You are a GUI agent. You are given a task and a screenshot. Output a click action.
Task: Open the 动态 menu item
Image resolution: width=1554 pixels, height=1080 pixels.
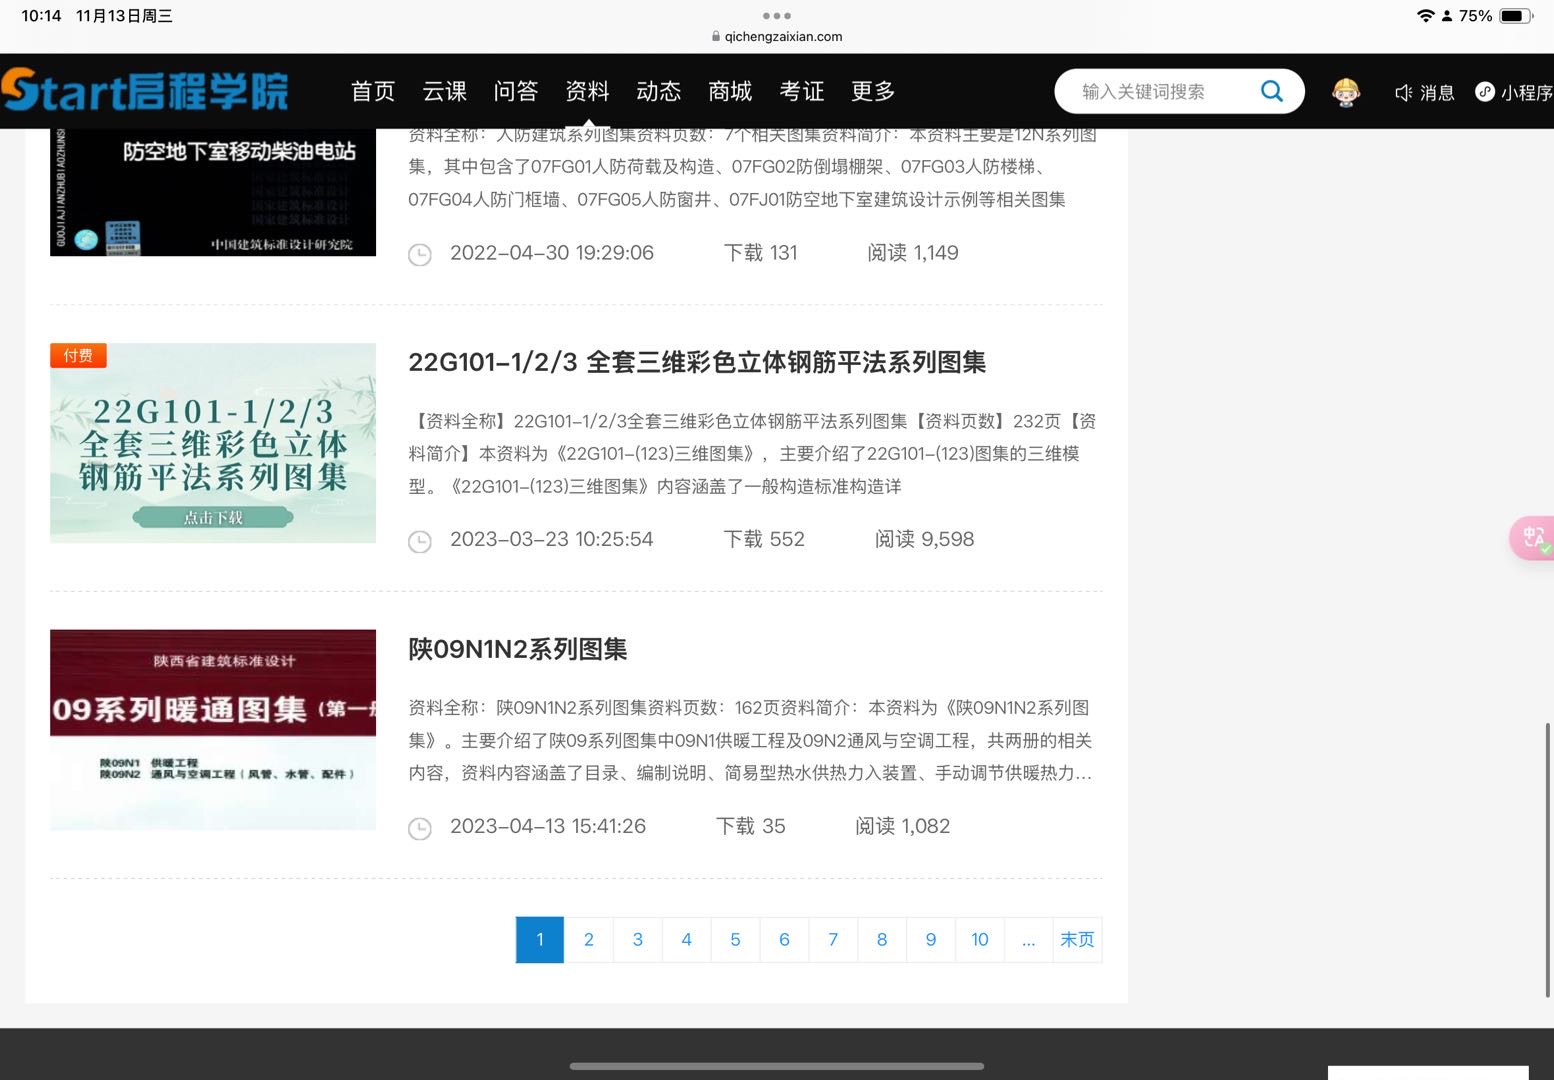click(x=659, y=91)
